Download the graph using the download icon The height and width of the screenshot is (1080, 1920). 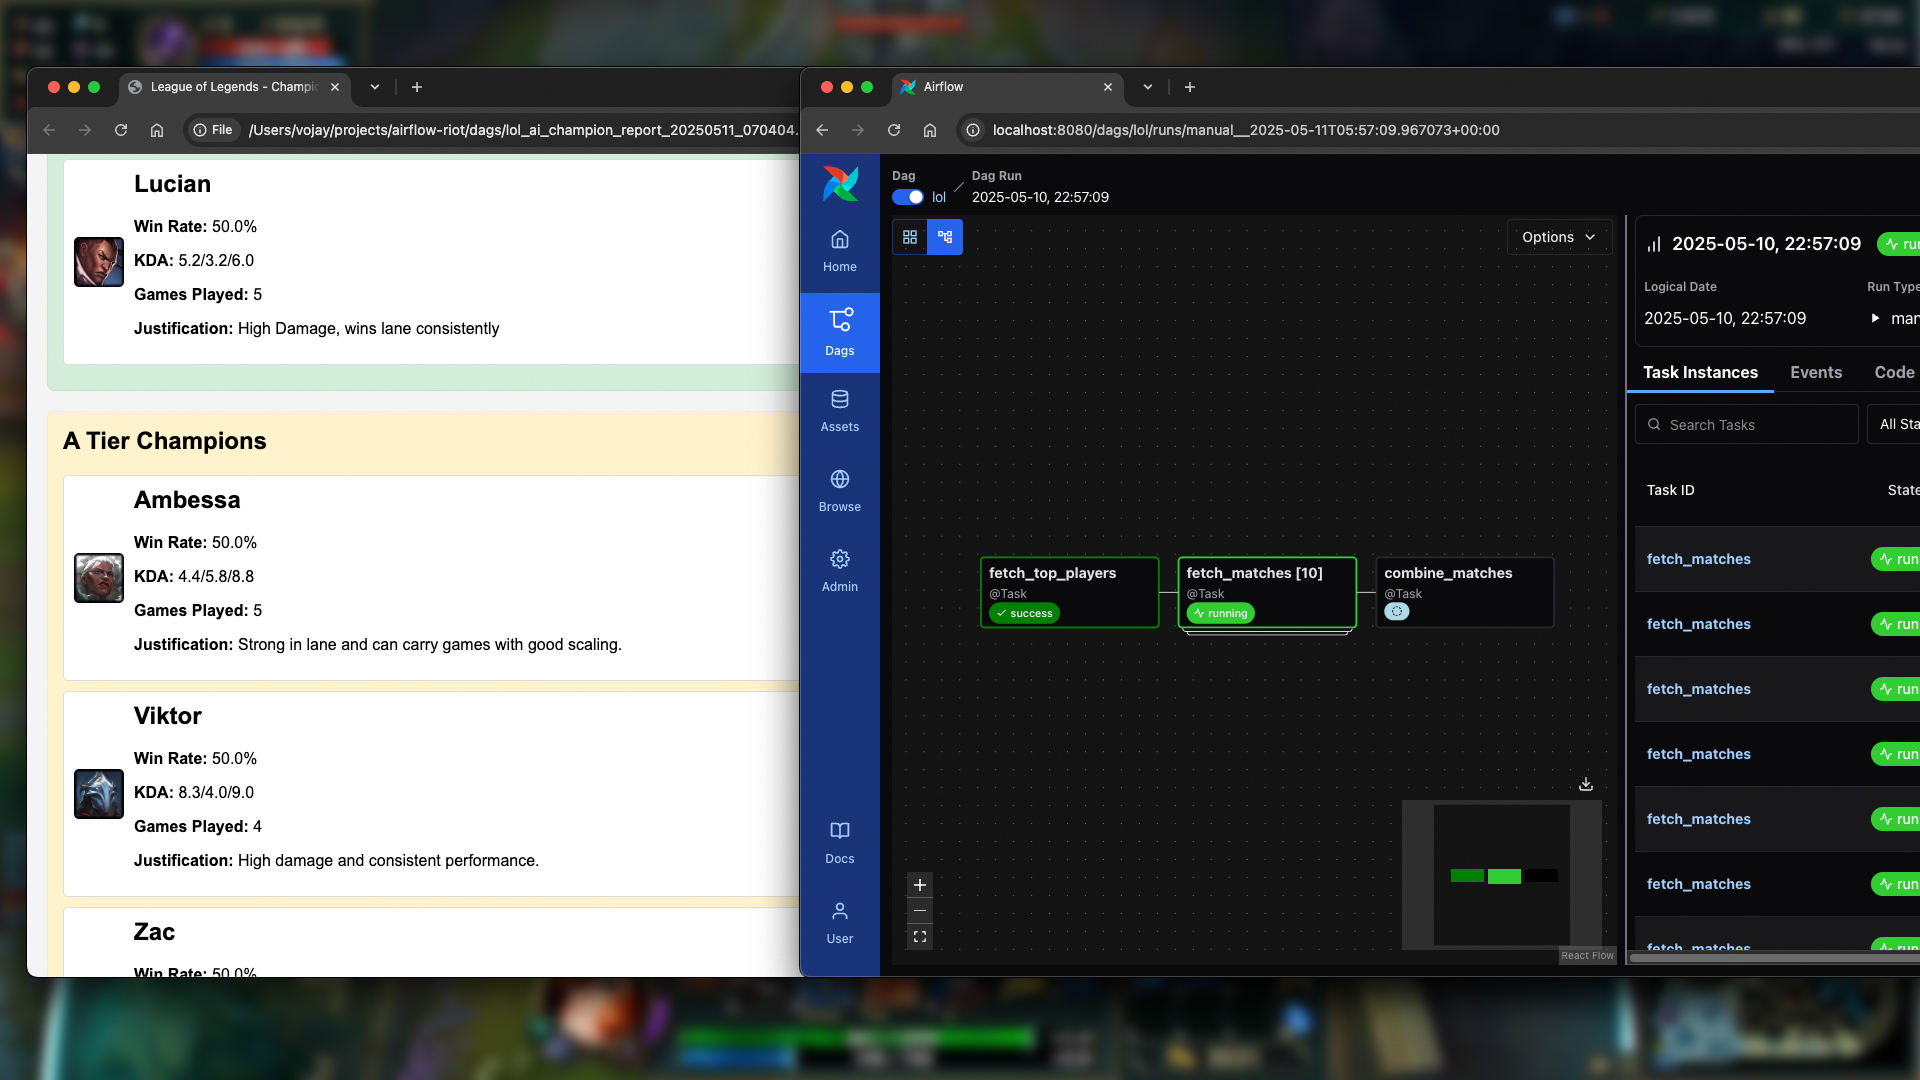(x=1585, y=784)
